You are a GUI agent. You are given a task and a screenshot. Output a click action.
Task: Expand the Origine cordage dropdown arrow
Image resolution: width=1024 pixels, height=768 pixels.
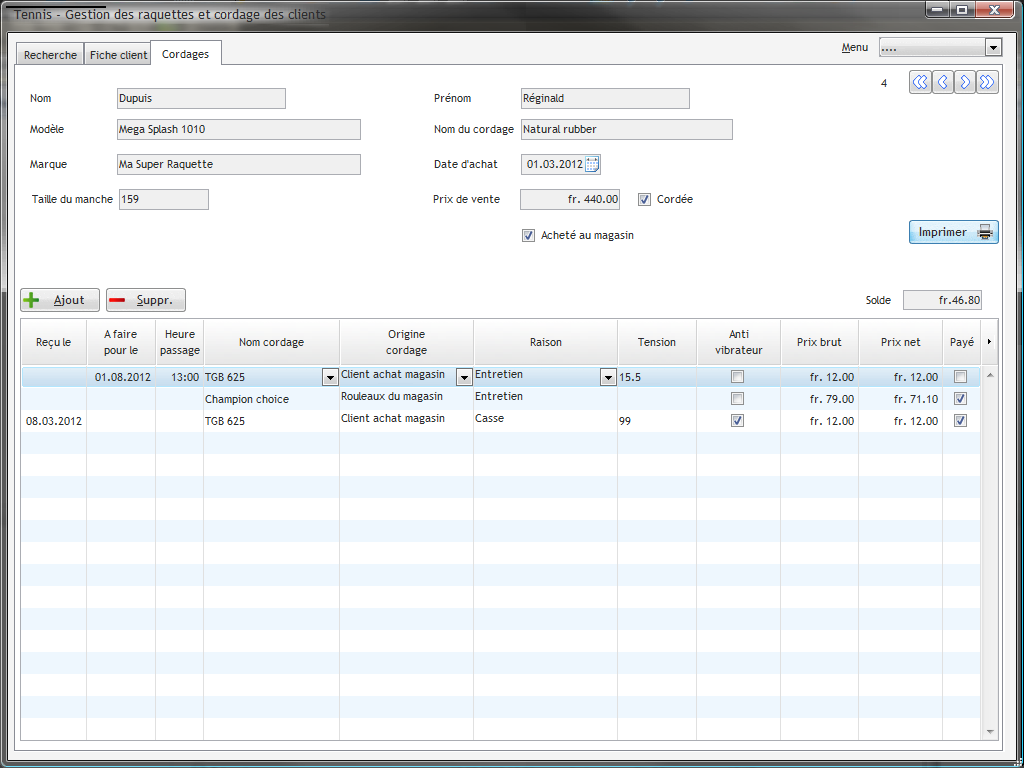pos(464,377)
